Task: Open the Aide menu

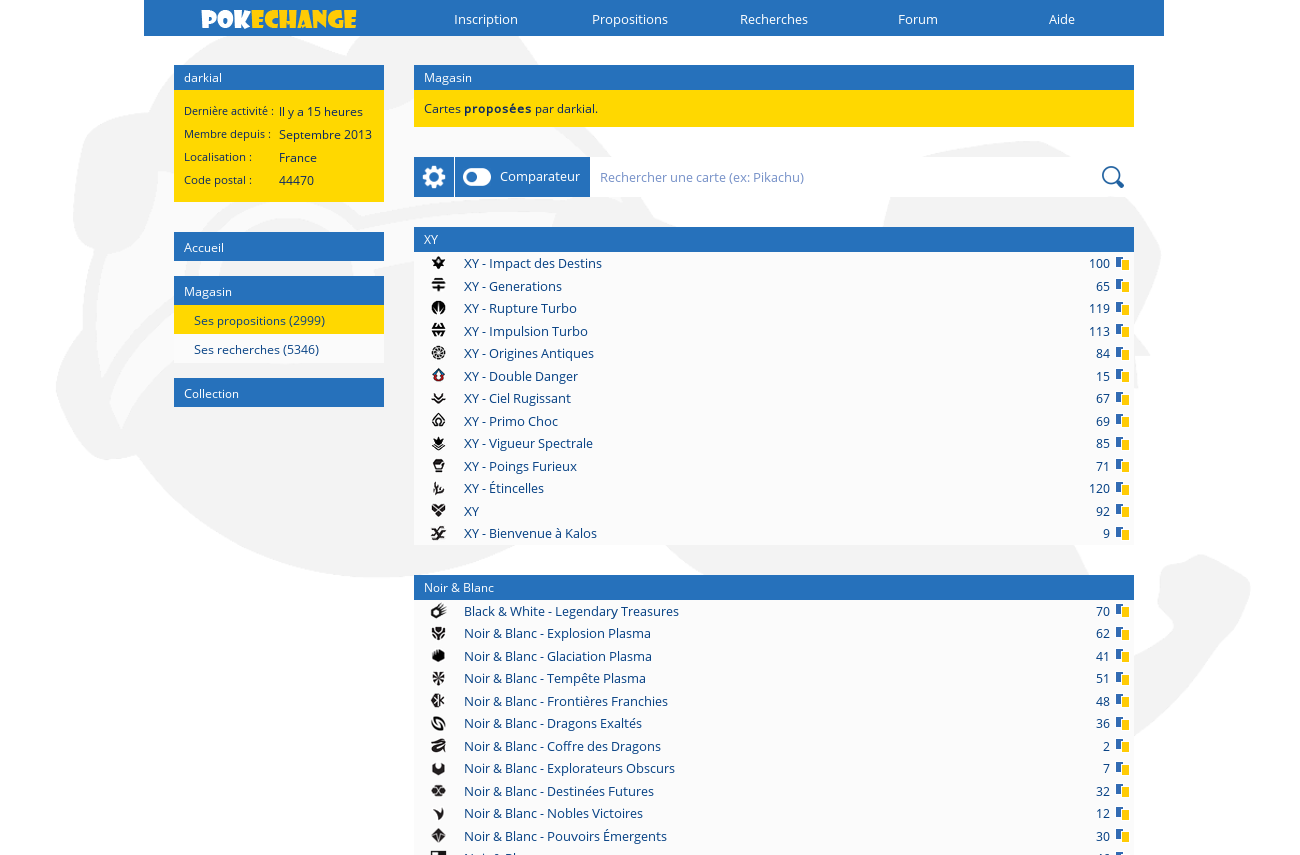Action: [x=1062, y=19]
